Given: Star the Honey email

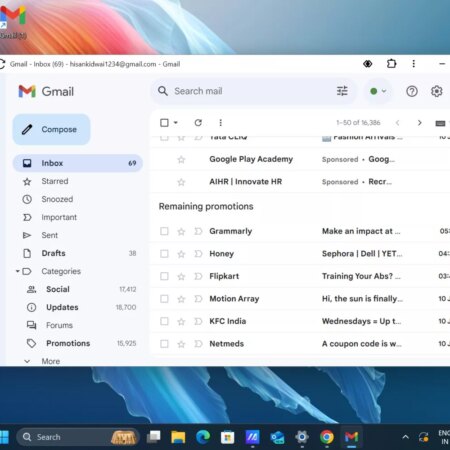Looking at the screenshot, I should (x=181, y=254).
